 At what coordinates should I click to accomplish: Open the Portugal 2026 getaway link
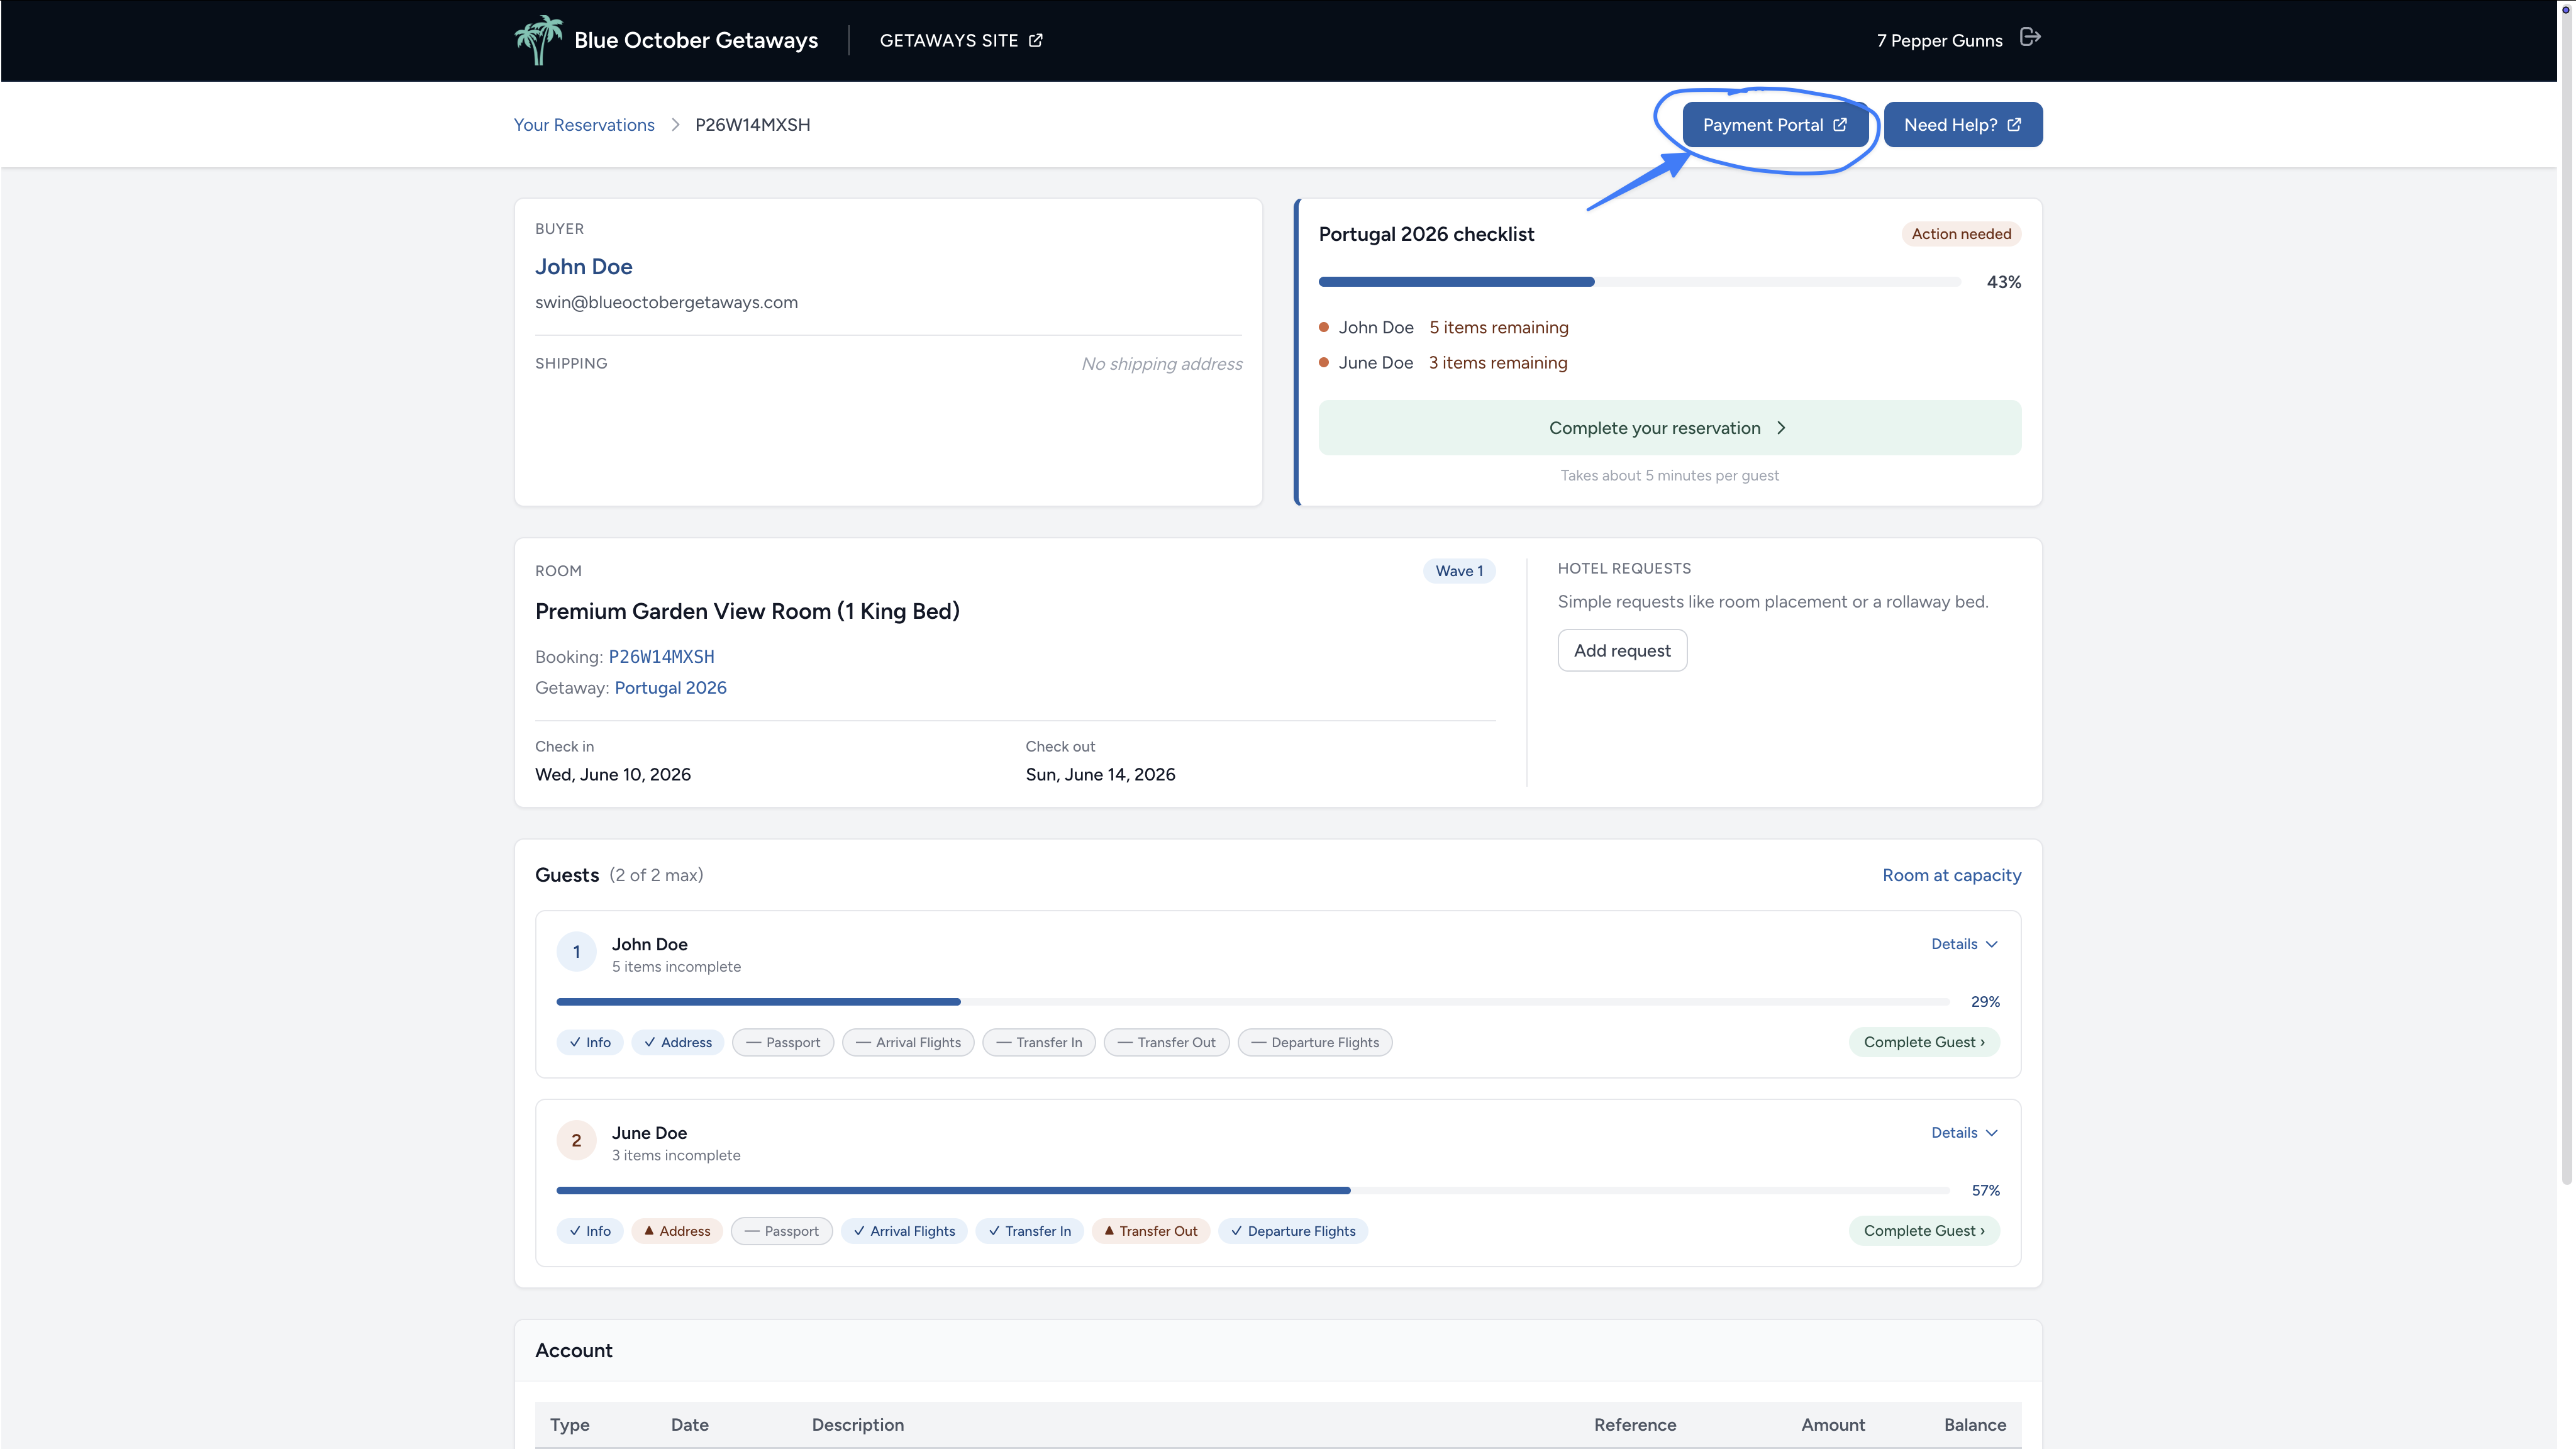coord(670,688)
